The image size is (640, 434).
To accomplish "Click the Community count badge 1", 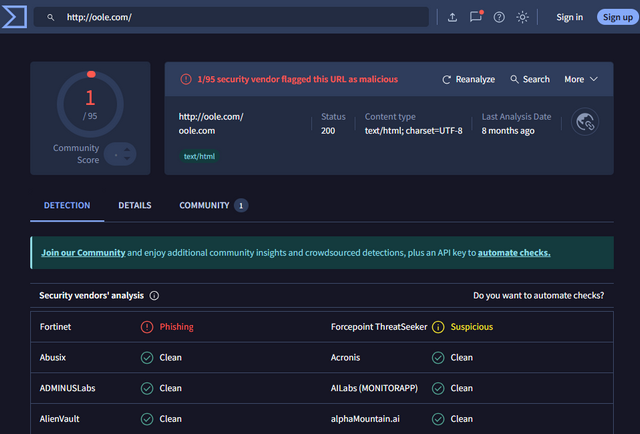I will pyautogui.click(x=241, y=206).
